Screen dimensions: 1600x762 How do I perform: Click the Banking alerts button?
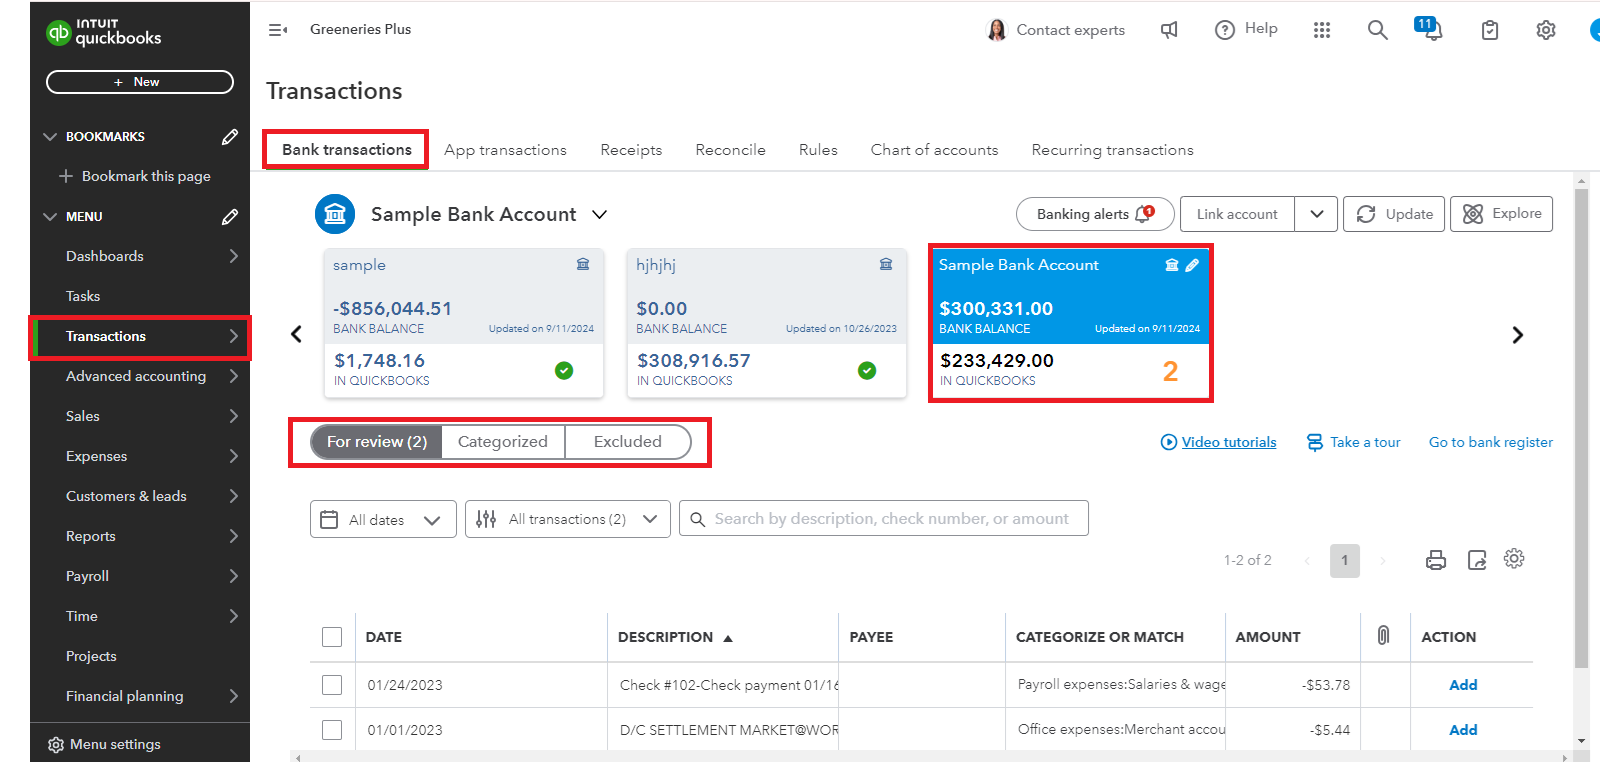click(1095, 214)
